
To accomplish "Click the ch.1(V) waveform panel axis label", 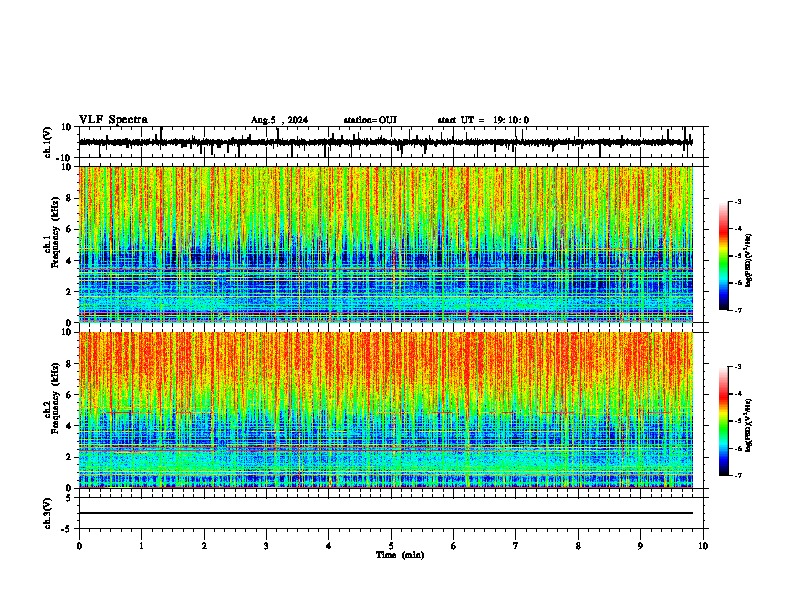I will [x=48, y=142].
